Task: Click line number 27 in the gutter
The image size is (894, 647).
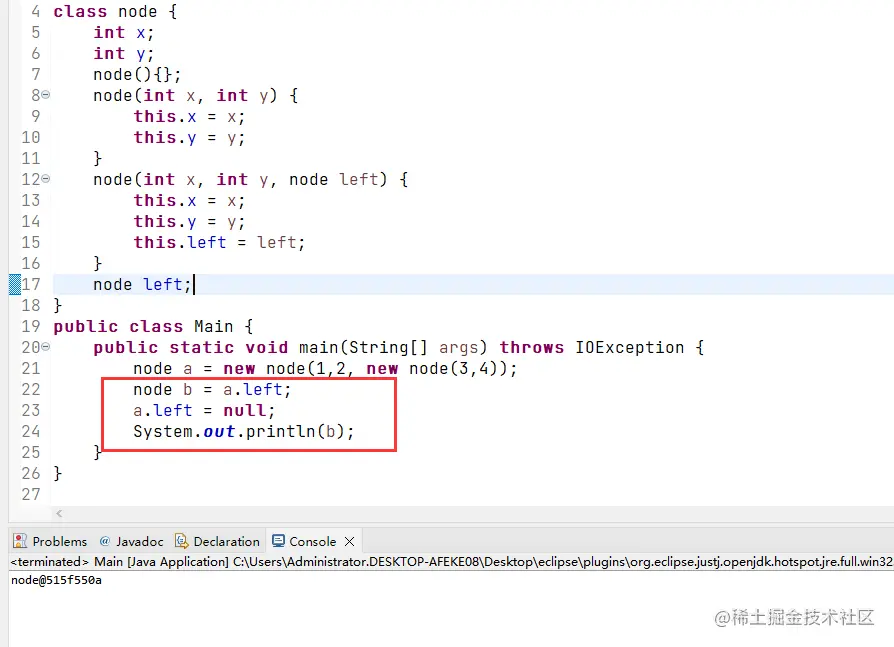Action: [x=31, y=494]
